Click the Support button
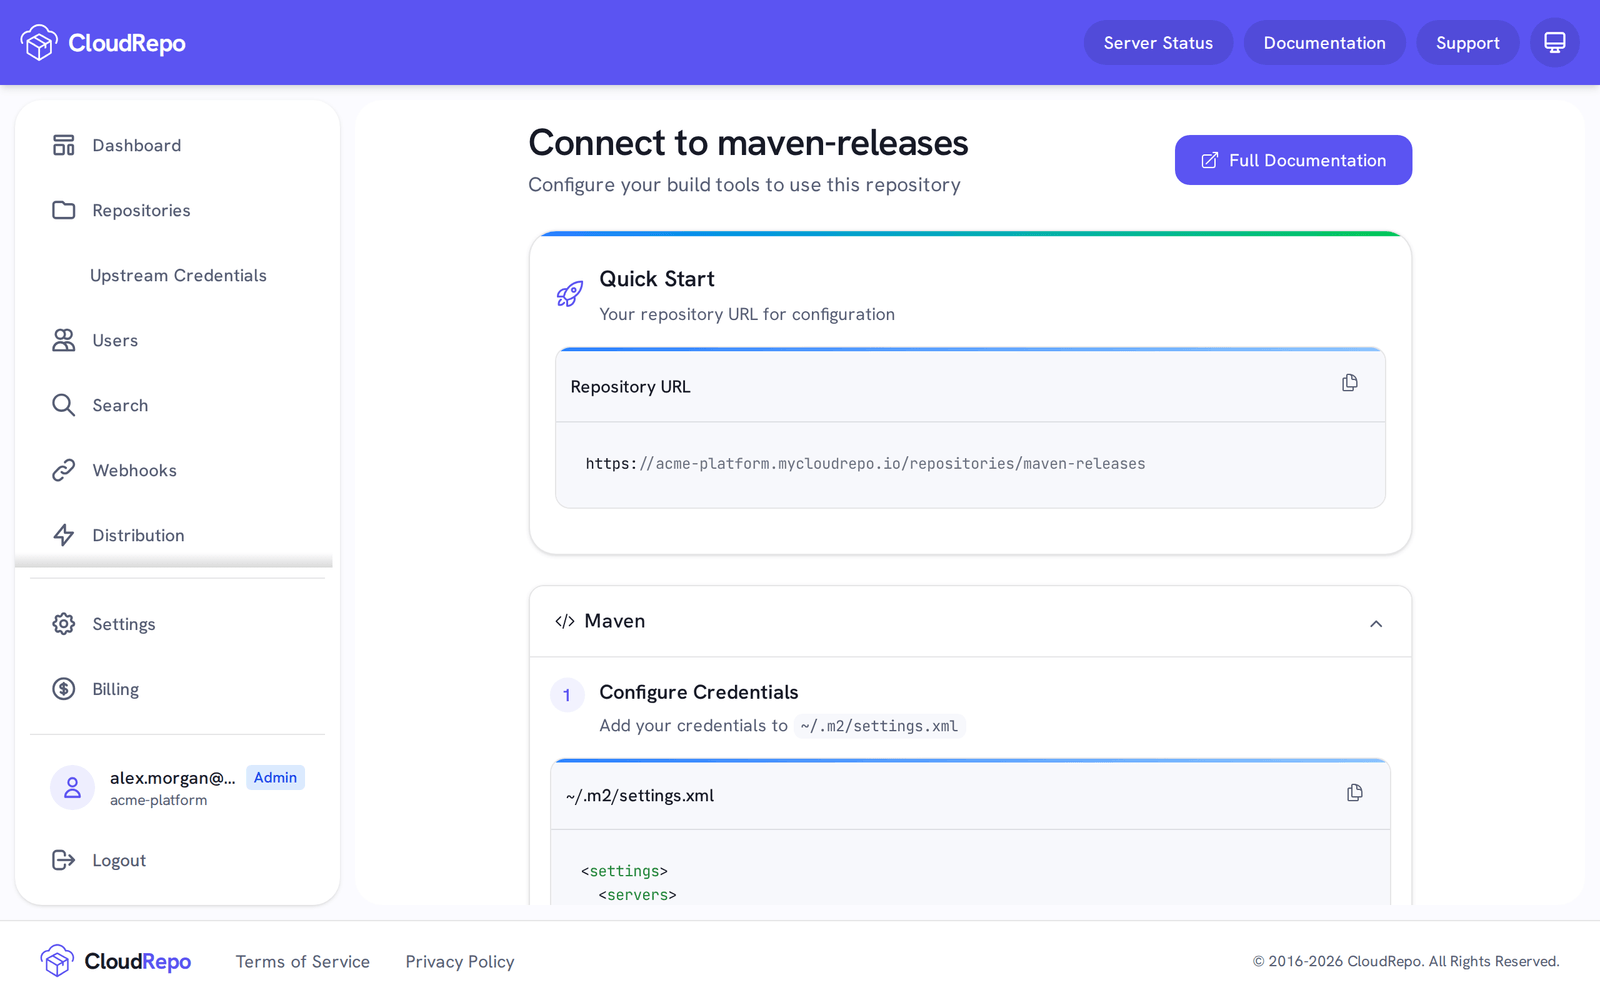 1467,43
